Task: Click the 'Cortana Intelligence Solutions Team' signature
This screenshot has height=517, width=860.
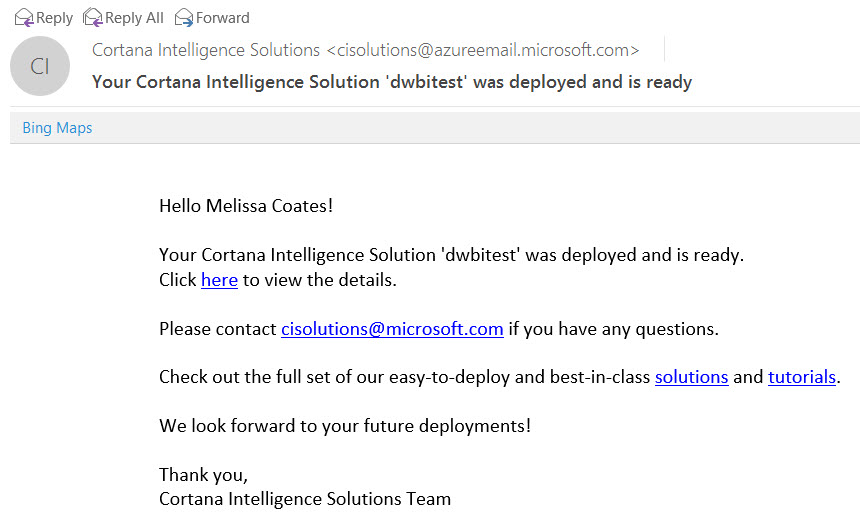Action: tap(305, 499)
